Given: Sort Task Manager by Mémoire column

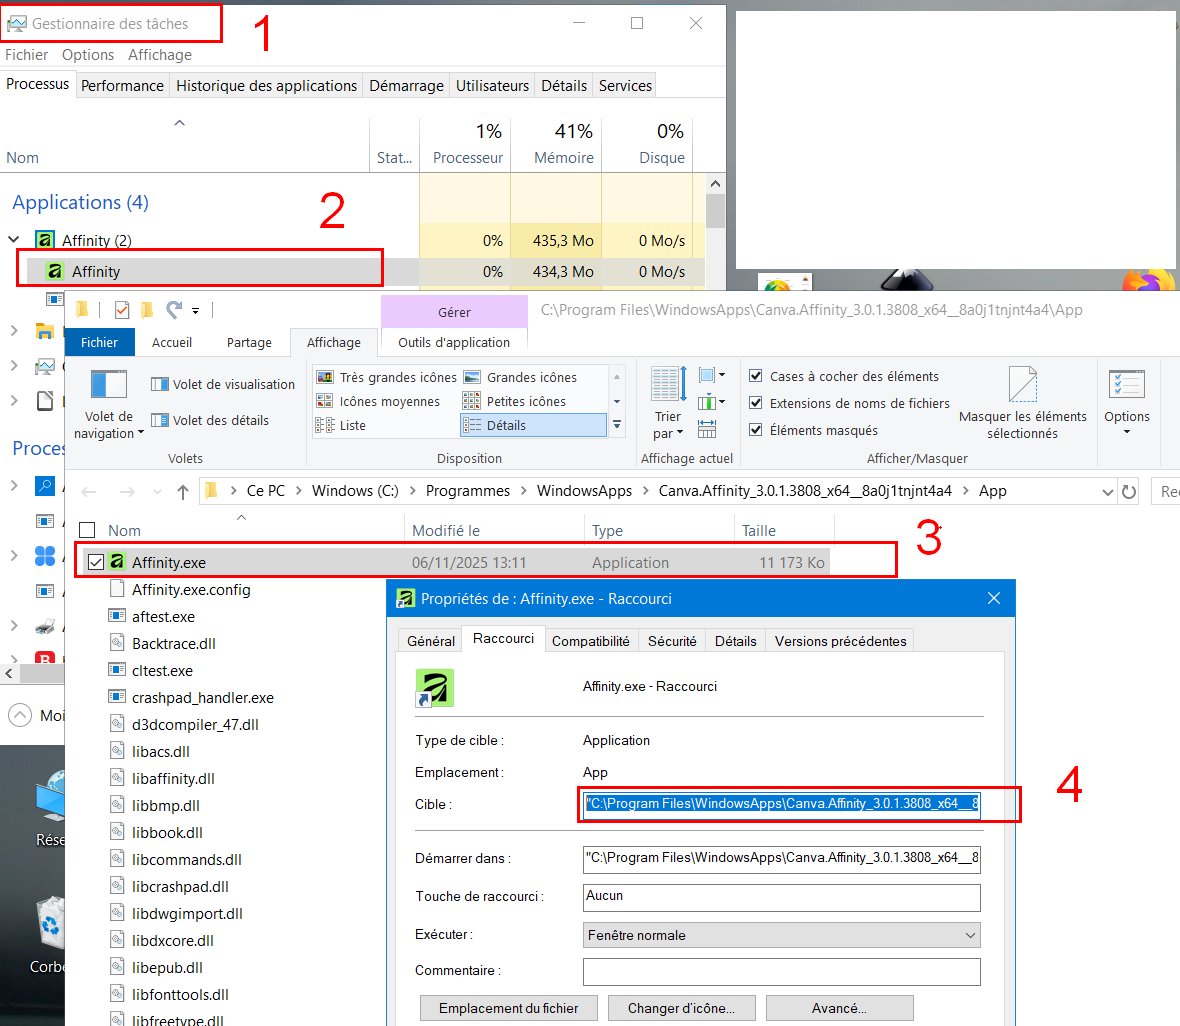Looking at the screenshot, I should [x=556, y=143].
